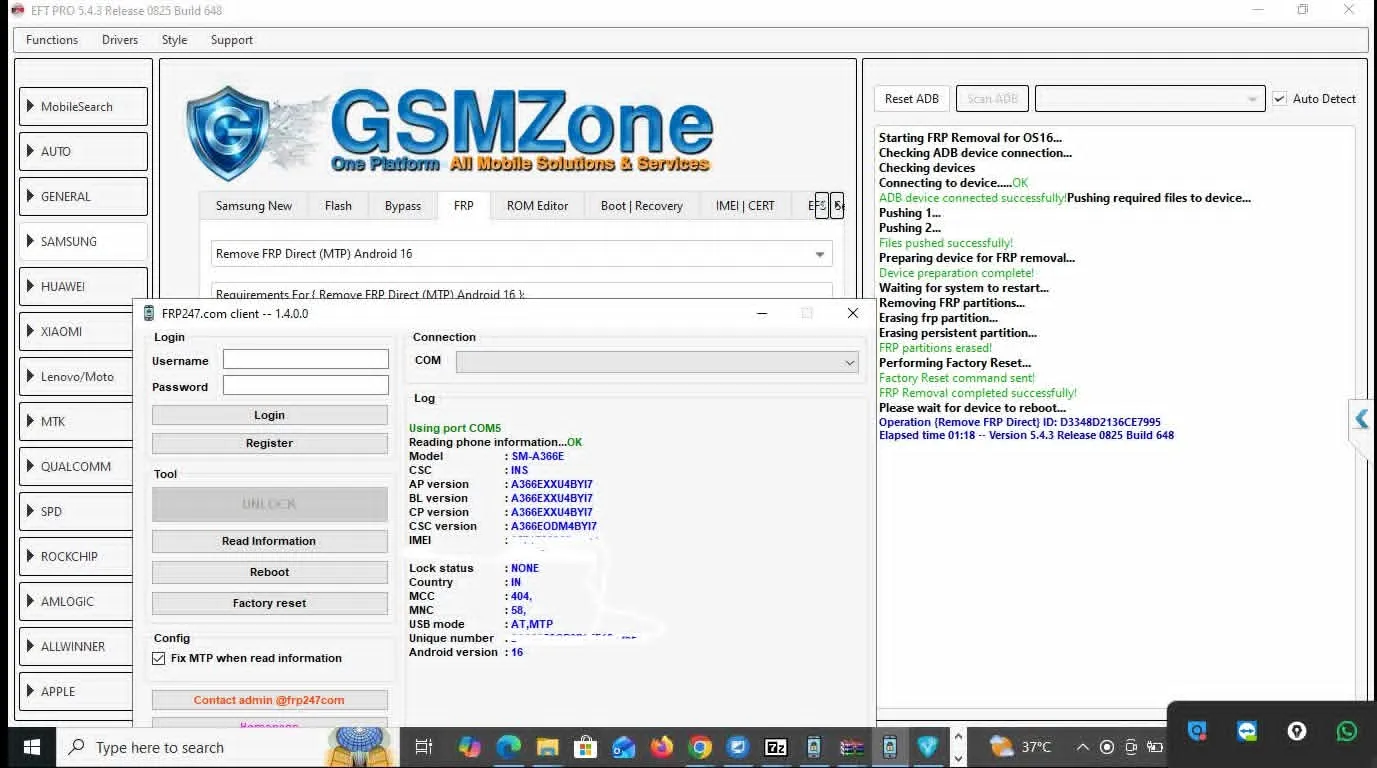Image resolution: width=1377 pixels, height=768 pixels.
Task: Open Firefox from the taskbar
Action: (661, 747)
